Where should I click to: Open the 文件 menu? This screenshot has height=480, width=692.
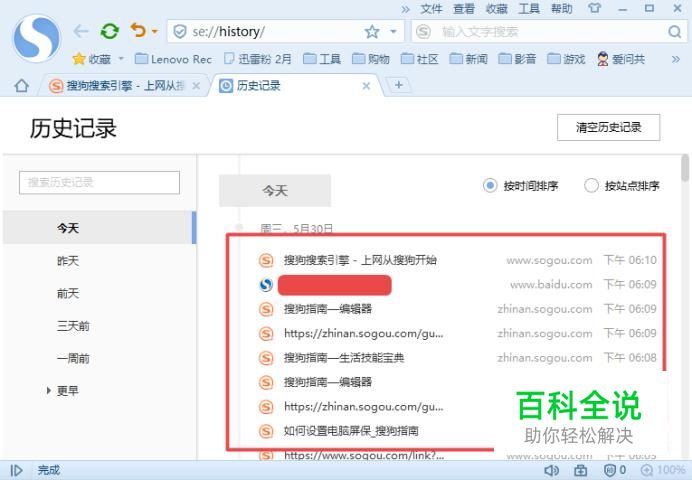pyautogui.click(x=431, y=9)
